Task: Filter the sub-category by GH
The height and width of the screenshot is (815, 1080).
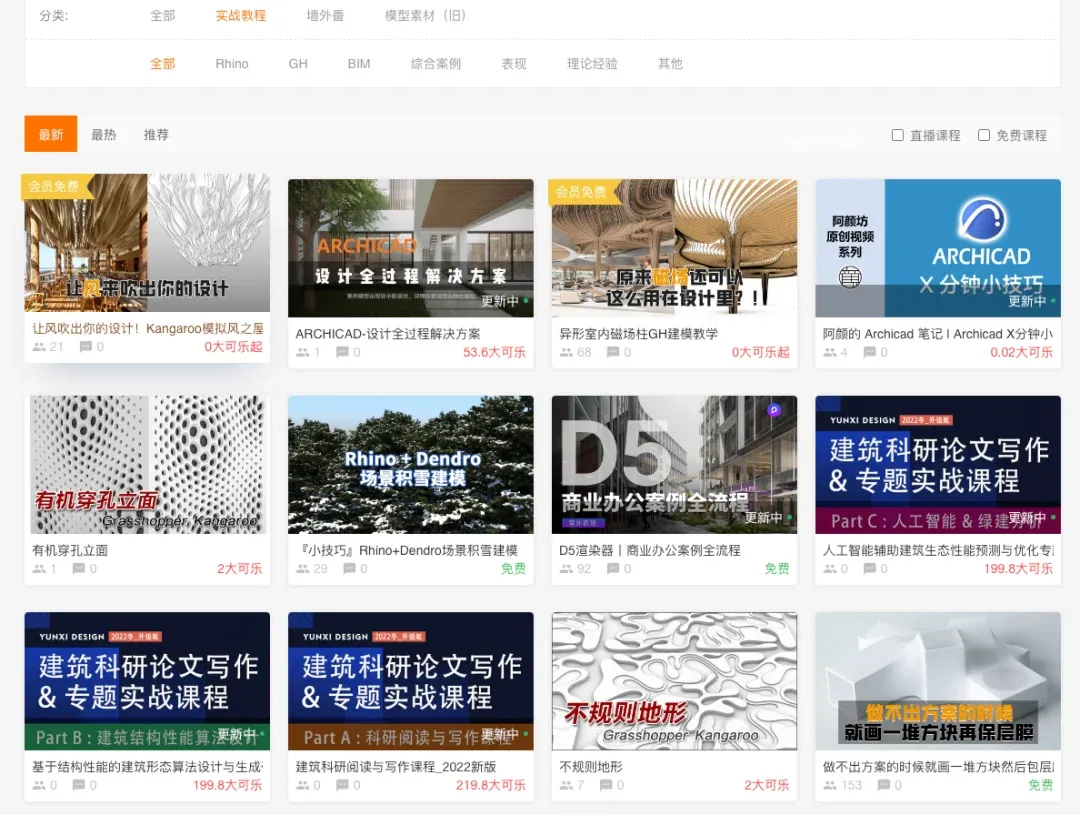Action: tap(298, 63)
